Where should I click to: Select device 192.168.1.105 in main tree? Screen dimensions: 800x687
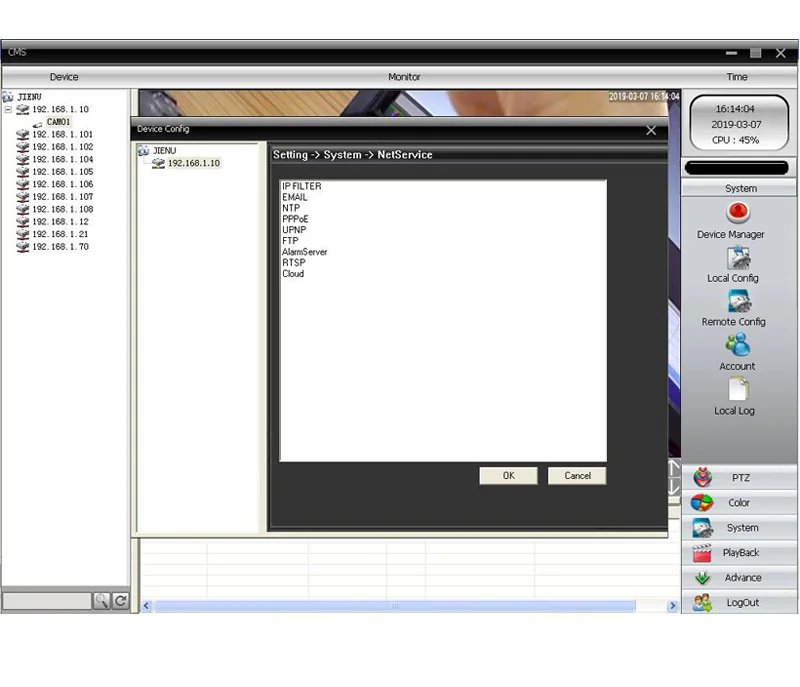click(62, 171)
